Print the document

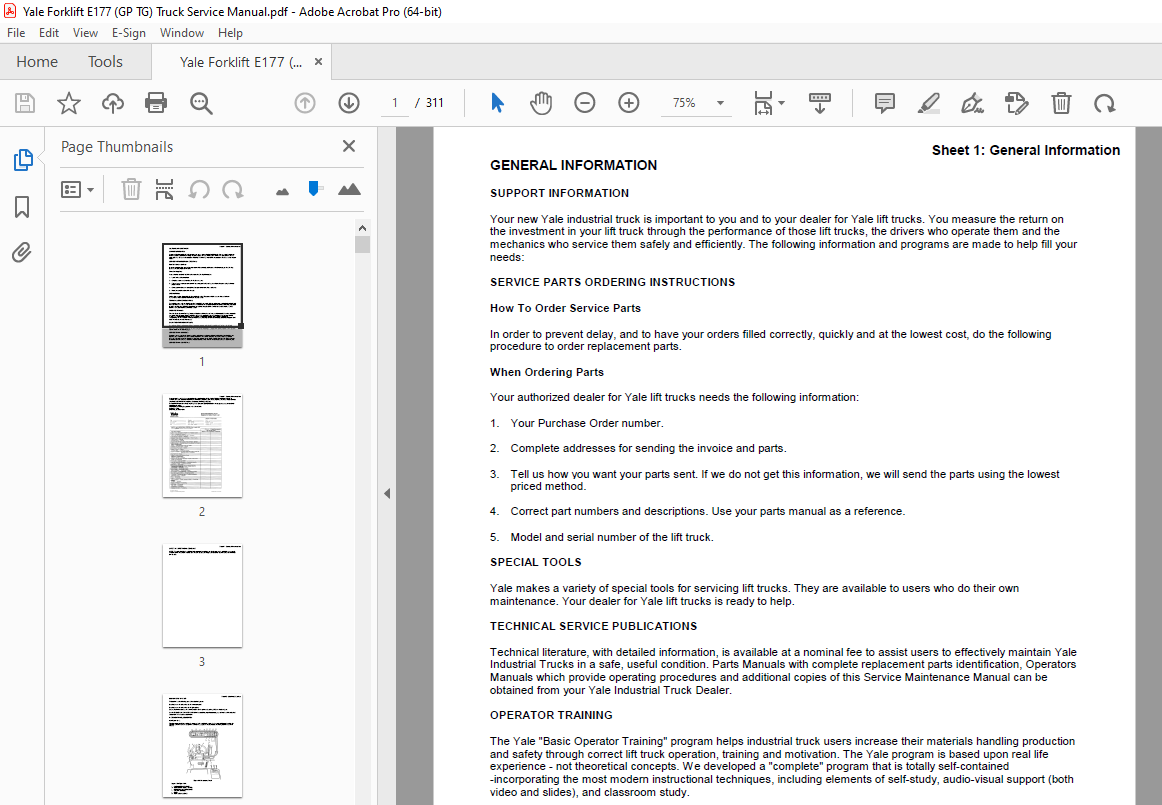tap(156, 103)
